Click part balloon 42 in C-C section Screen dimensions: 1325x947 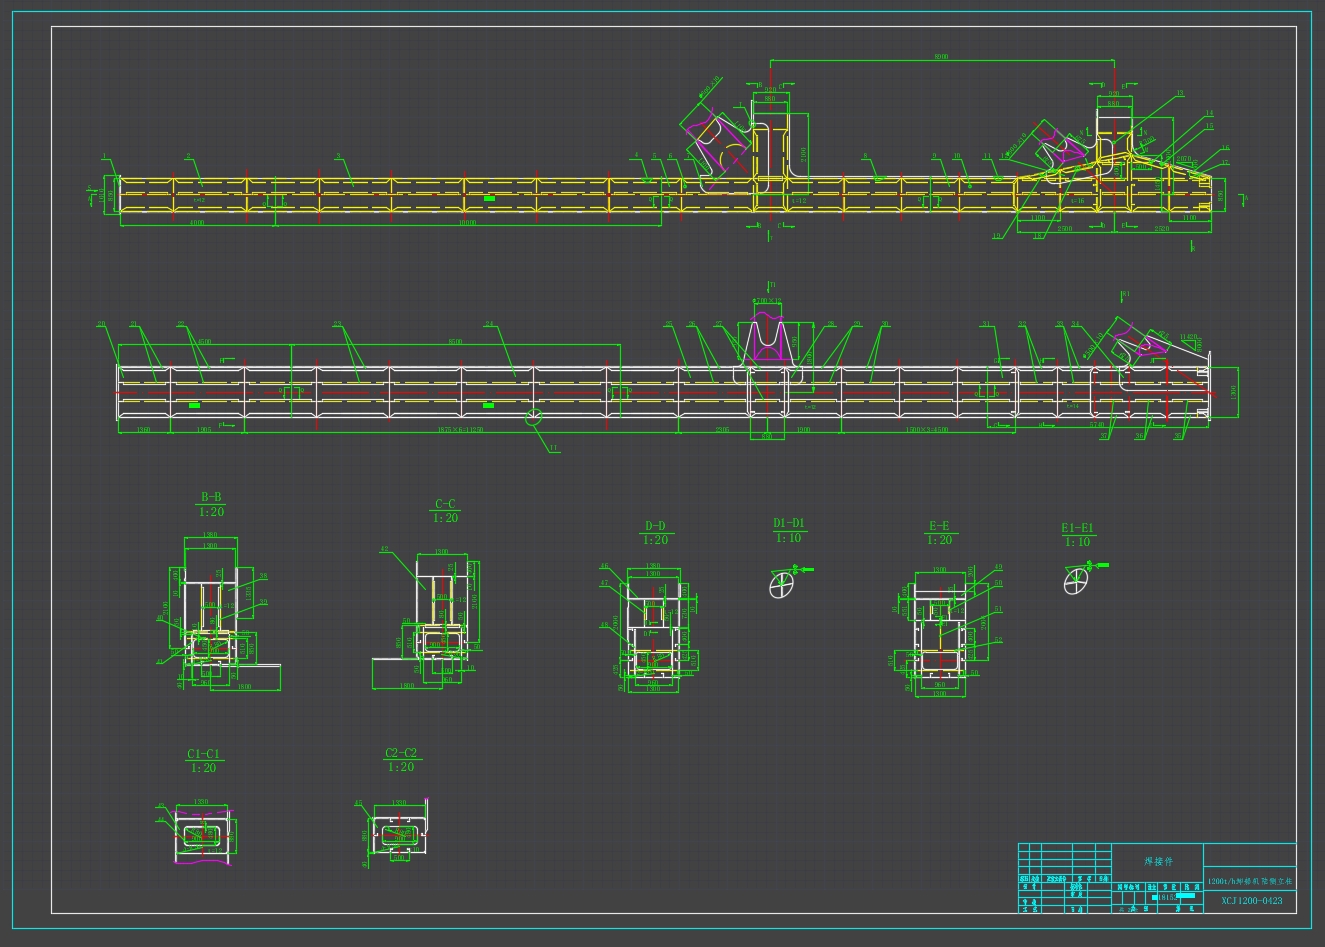(x=384, y=549)
